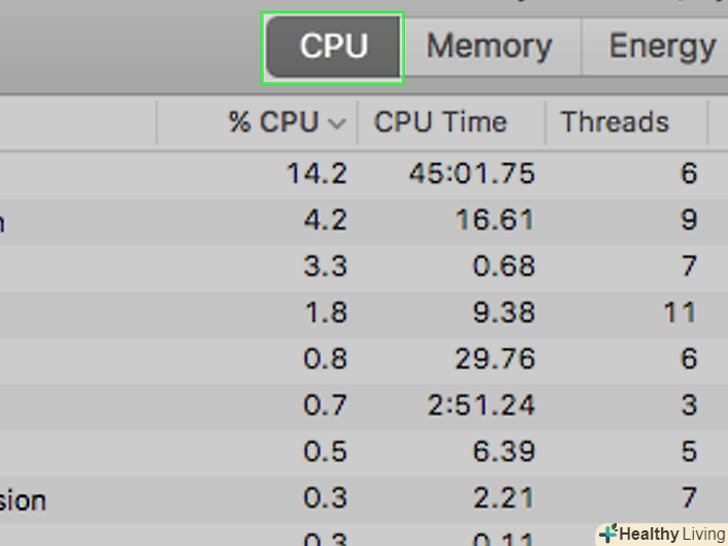Sort by the Threads column header
The width and height of the screenshot is (728, 546).
614,123
